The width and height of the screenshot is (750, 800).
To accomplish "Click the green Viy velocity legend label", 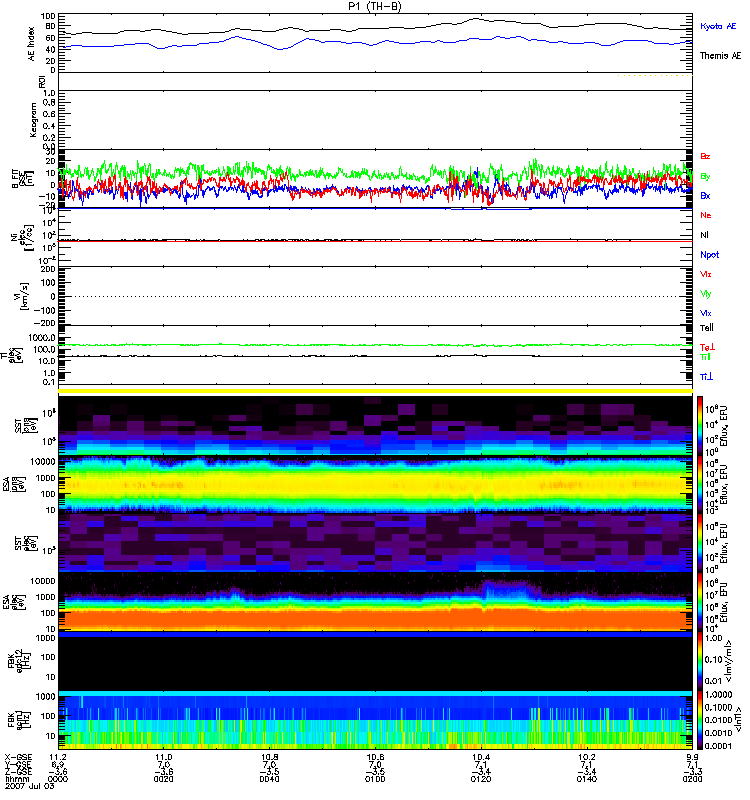I will coord(705,294).
